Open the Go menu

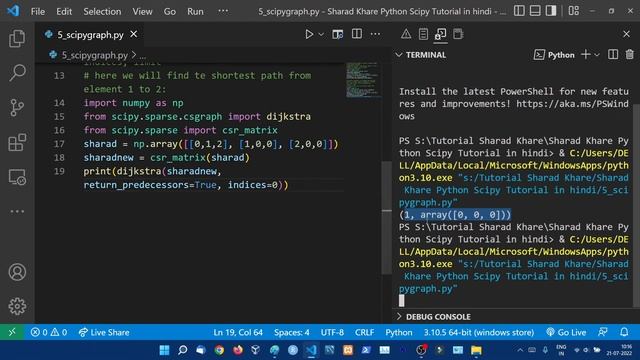[x=169, y=11]
